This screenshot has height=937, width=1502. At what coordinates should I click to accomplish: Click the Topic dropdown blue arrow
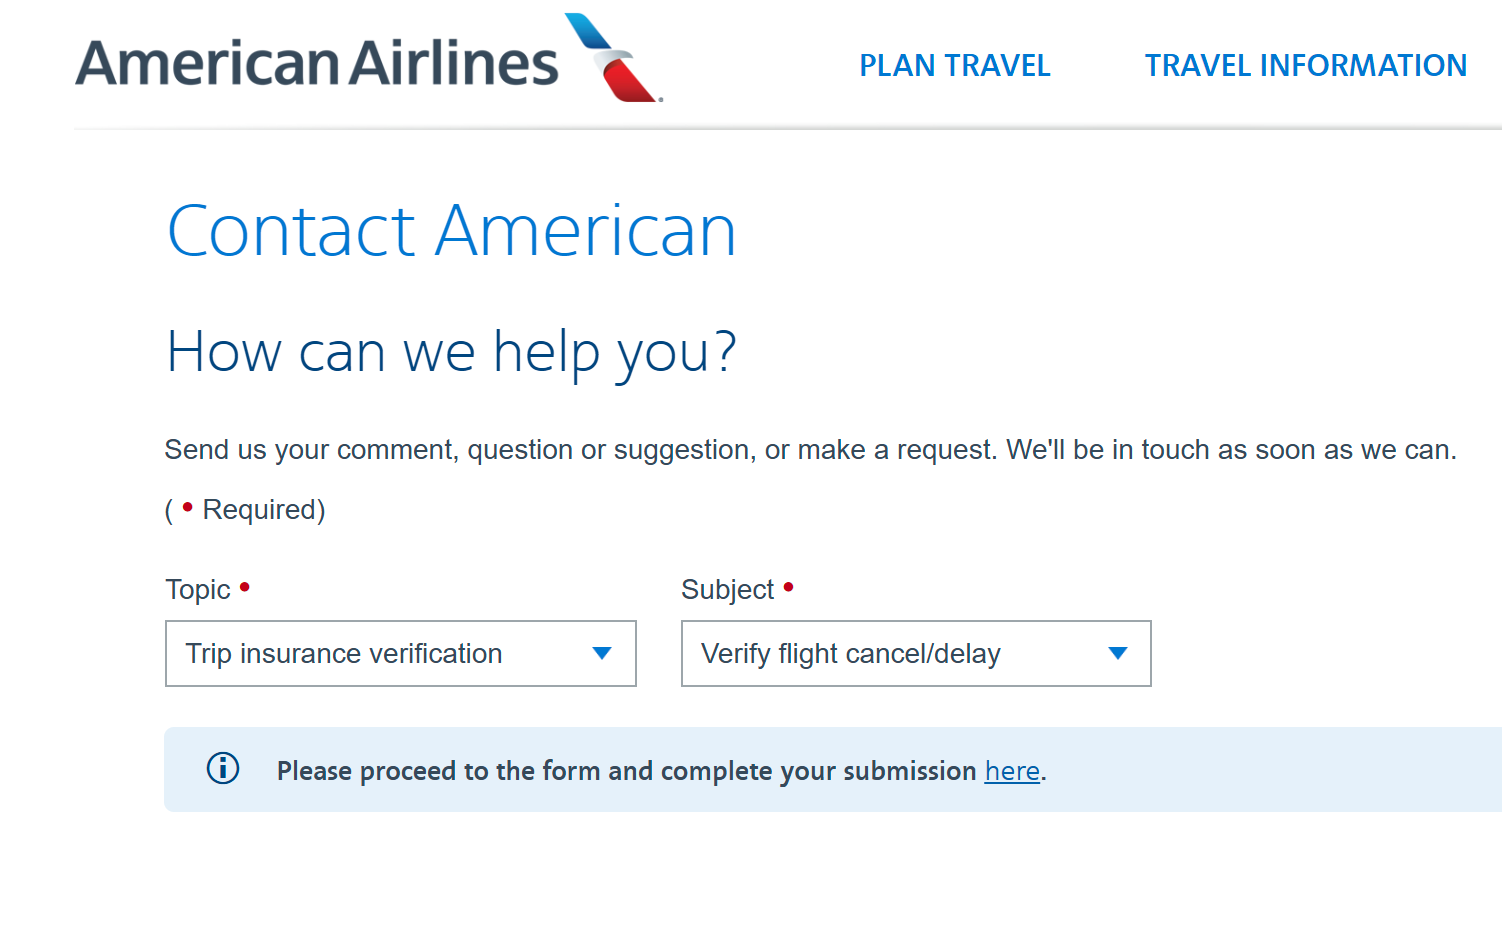click(x=602, y=654)
